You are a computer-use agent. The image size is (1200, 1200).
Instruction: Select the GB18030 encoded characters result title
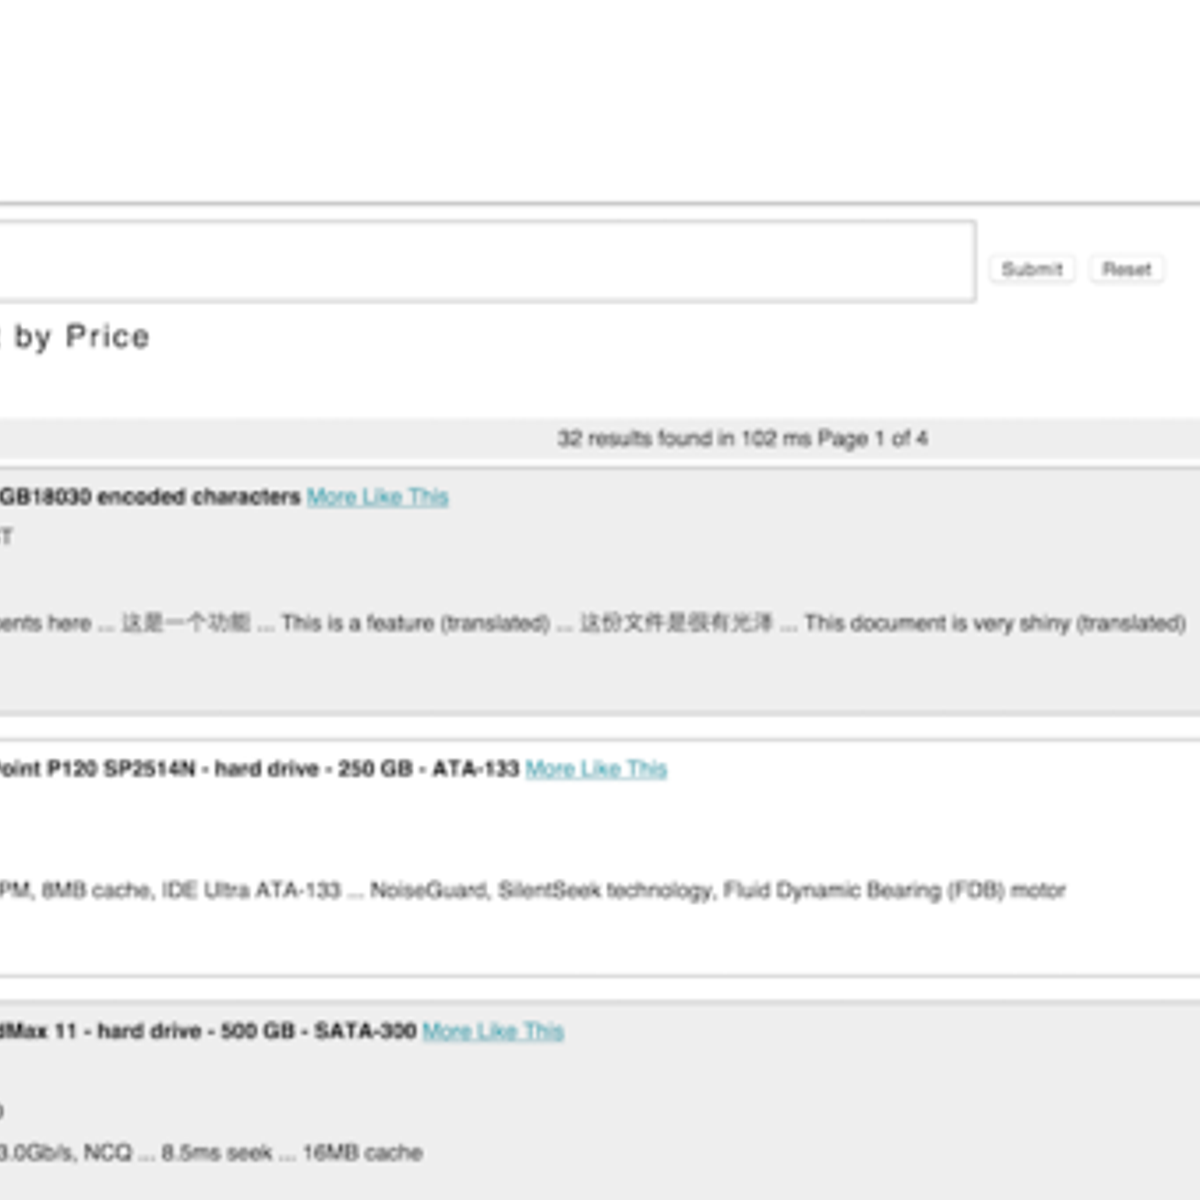click(x=150, y=497)
